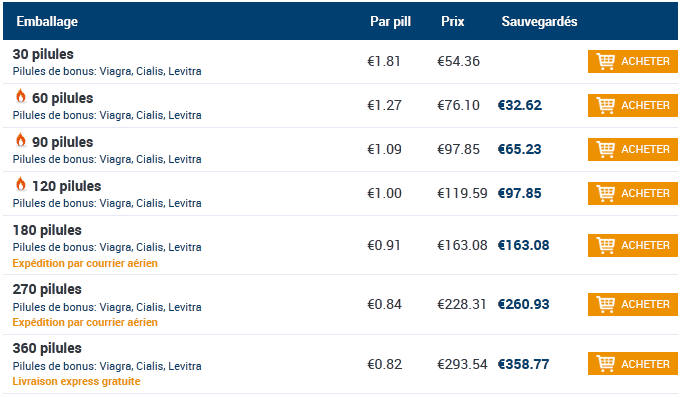Screen dimensions: 682x398
Task: Click the €358.77 savings amount
Action: click(x=523, y=364)
